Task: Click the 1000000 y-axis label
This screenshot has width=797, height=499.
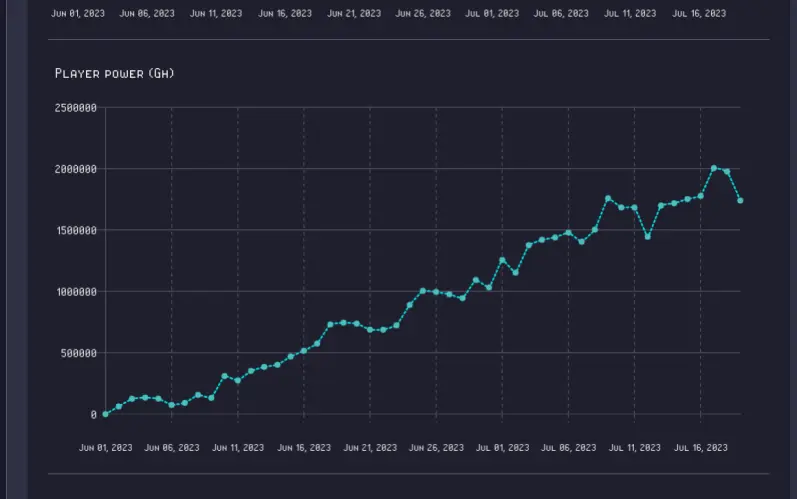Action: click(76, 292)
